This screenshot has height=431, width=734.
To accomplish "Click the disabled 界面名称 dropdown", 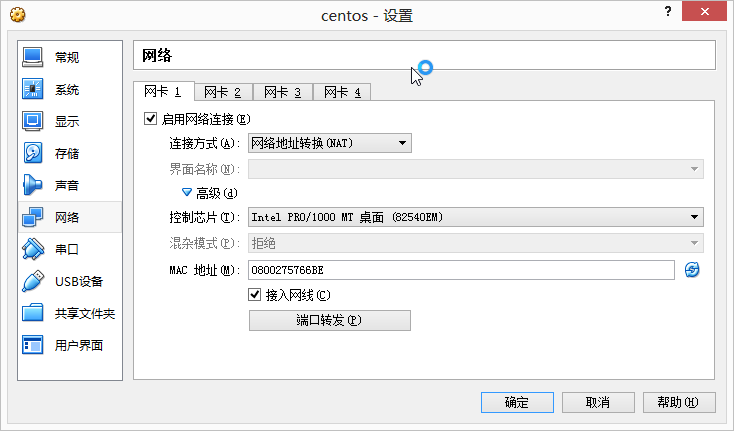I will point(476,169).
